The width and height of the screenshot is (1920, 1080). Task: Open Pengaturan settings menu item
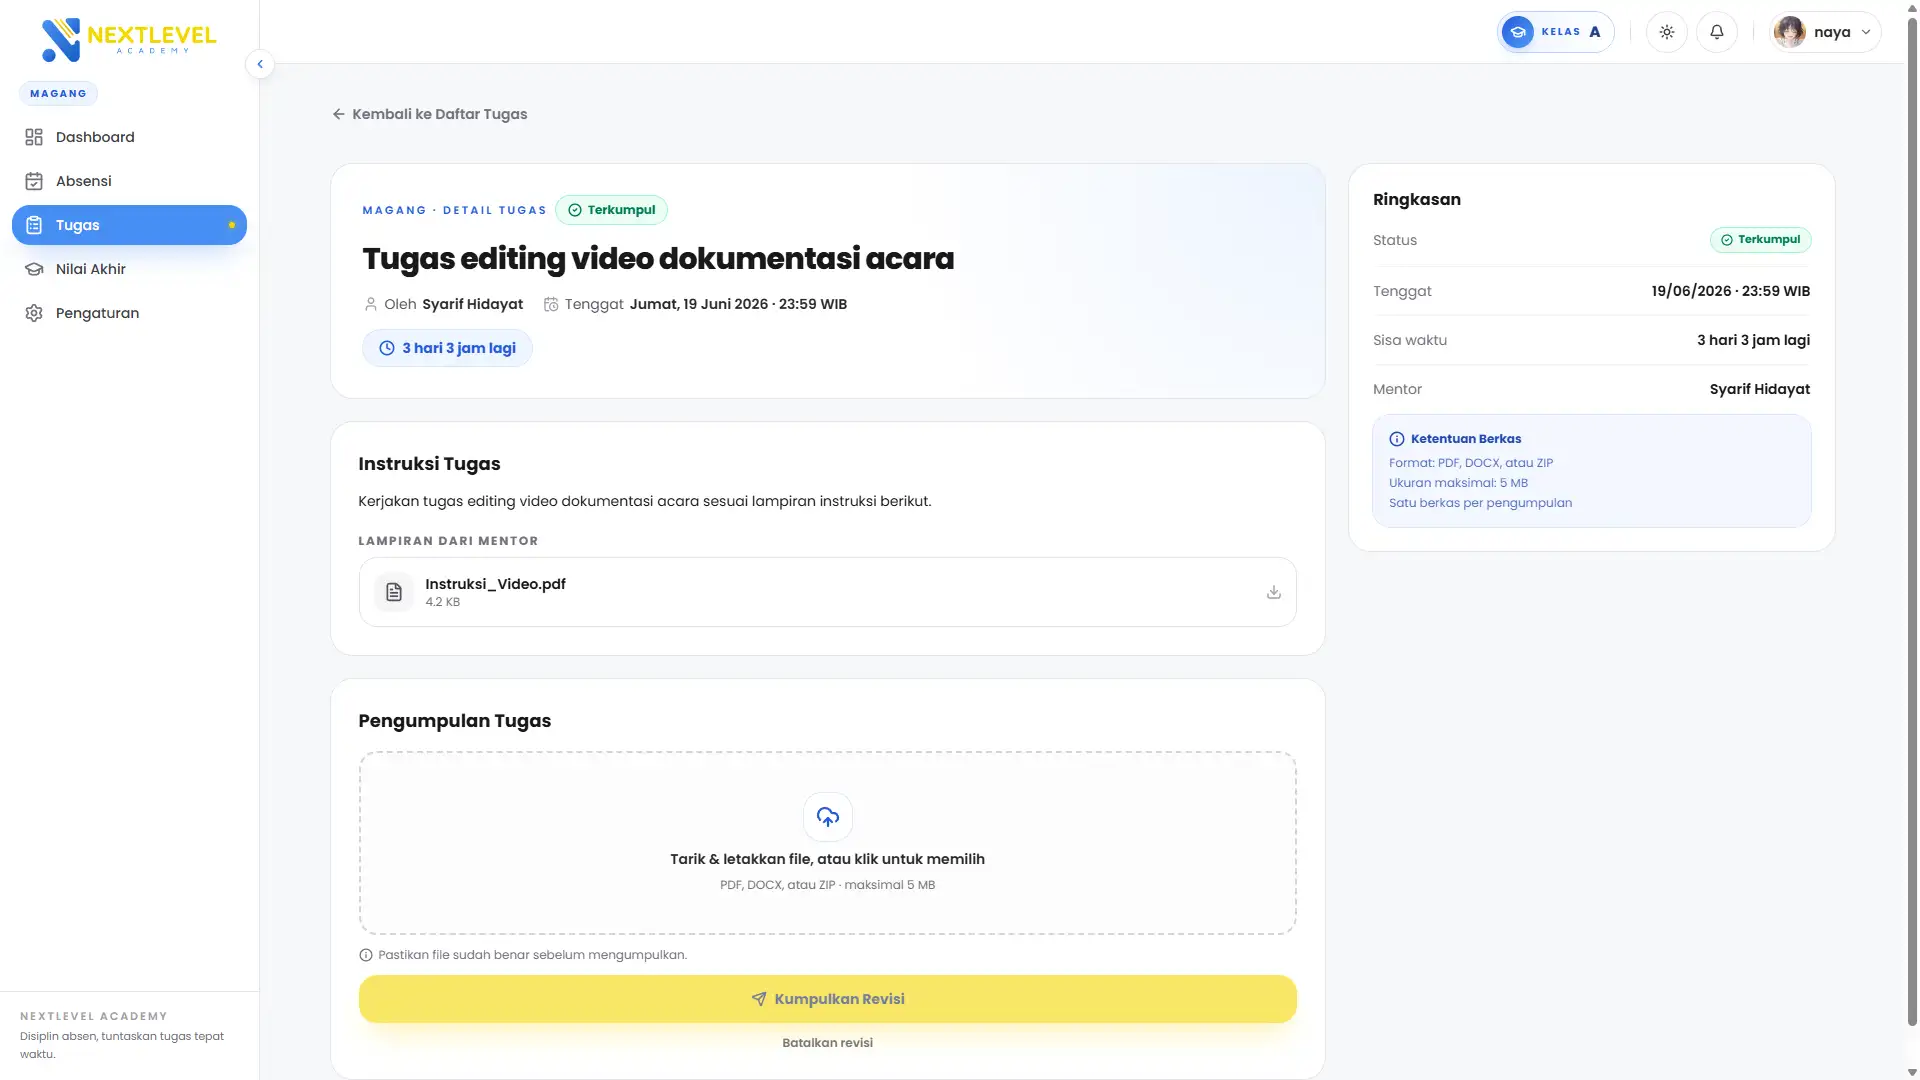tap(129, 313)
